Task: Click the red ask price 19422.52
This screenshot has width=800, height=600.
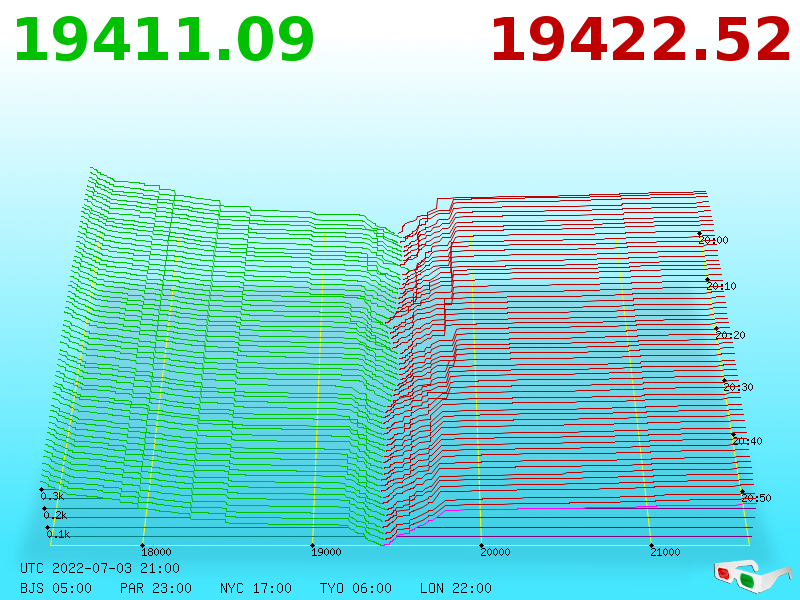Action: point(640,40)
